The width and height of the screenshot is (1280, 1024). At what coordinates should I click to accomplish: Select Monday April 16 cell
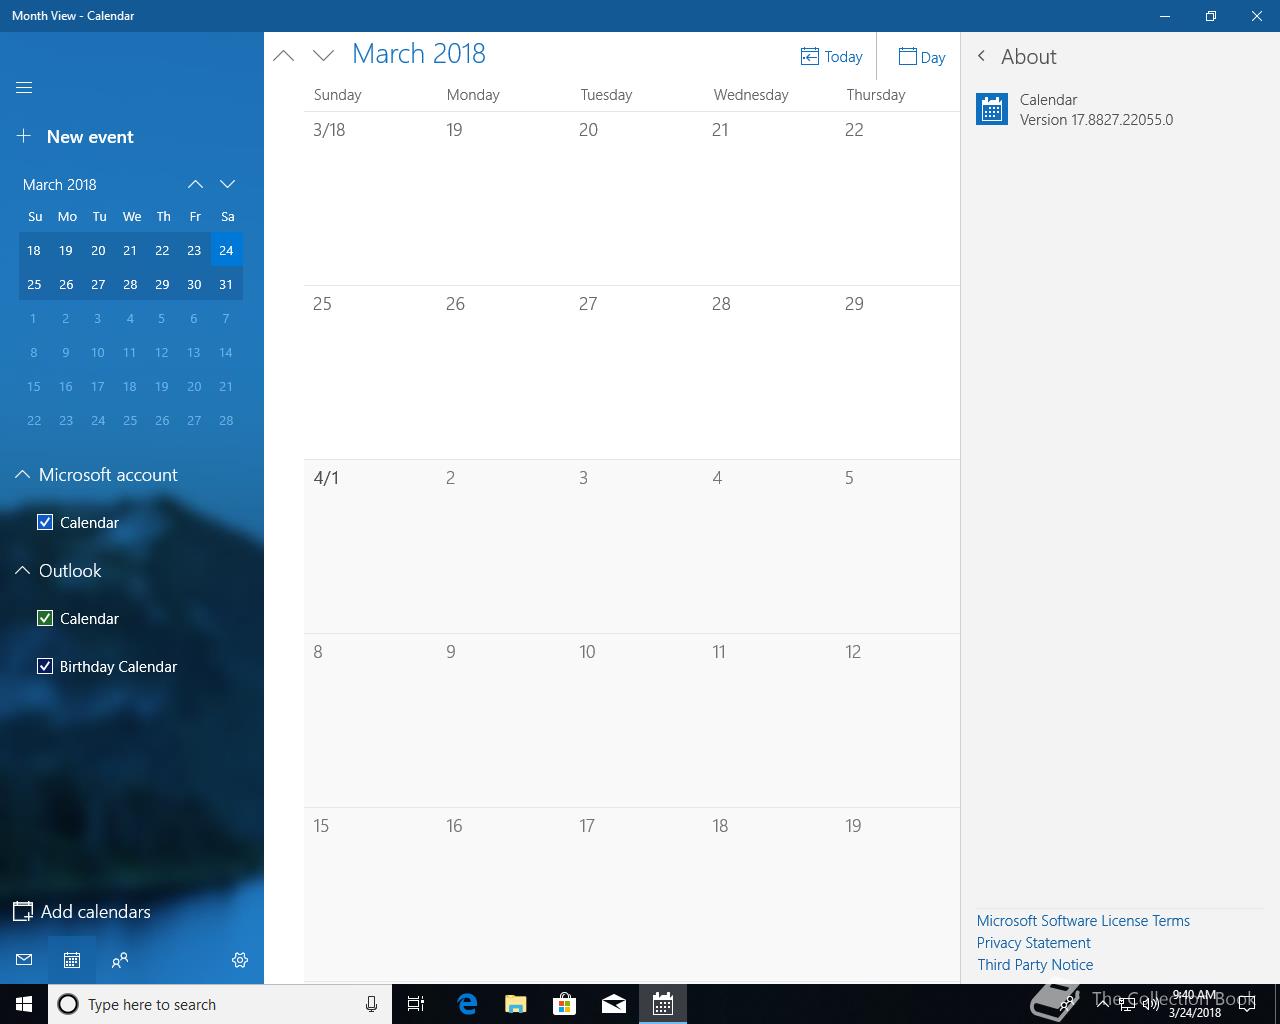[503, 894]
